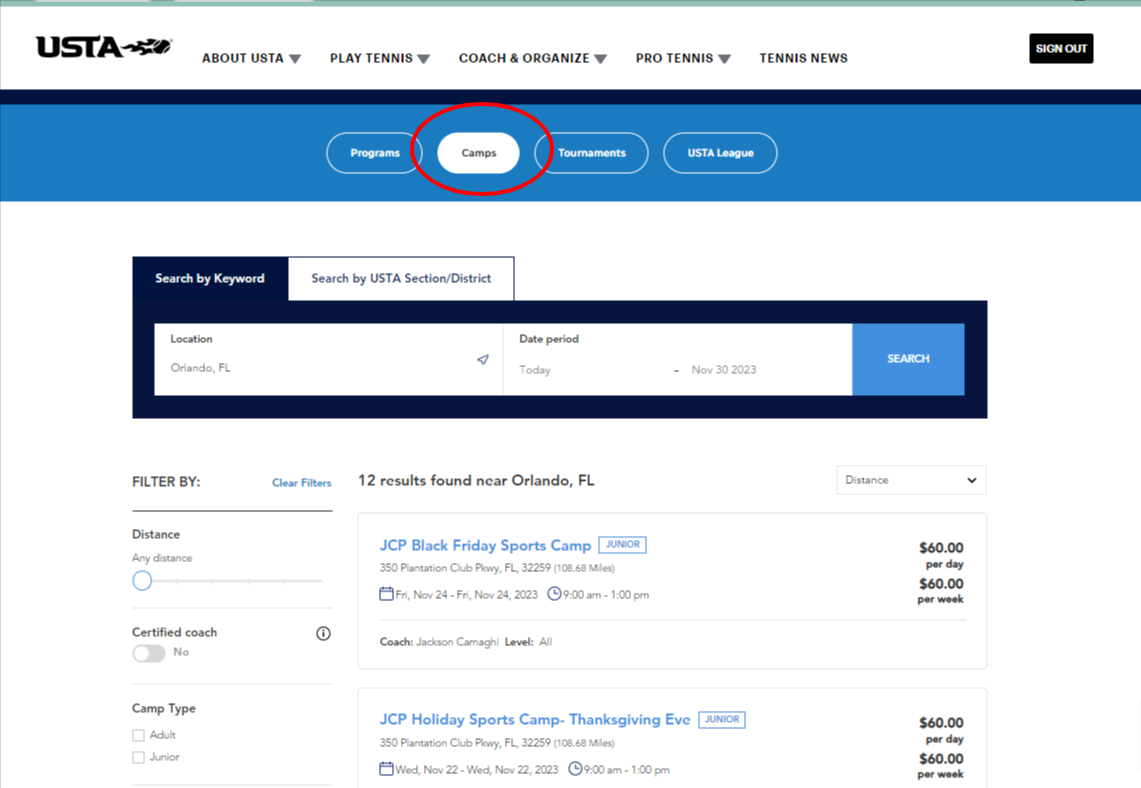Expand the Coach & Organize menu

[532, 58]
